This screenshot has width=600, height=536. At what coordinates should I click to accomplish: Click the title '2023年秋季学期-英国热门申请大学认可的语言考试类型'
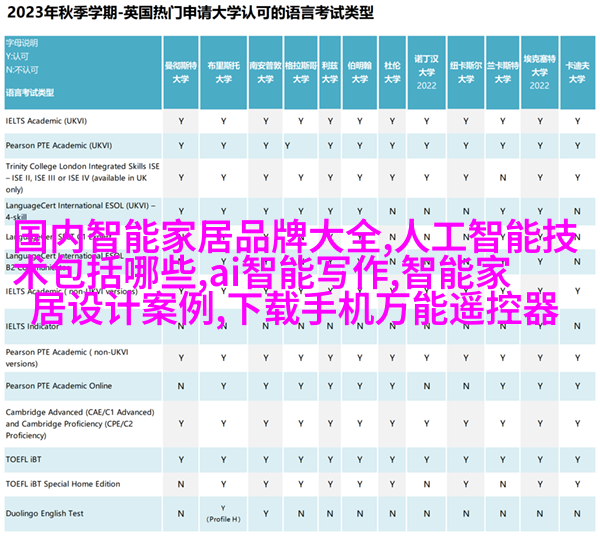190,13
